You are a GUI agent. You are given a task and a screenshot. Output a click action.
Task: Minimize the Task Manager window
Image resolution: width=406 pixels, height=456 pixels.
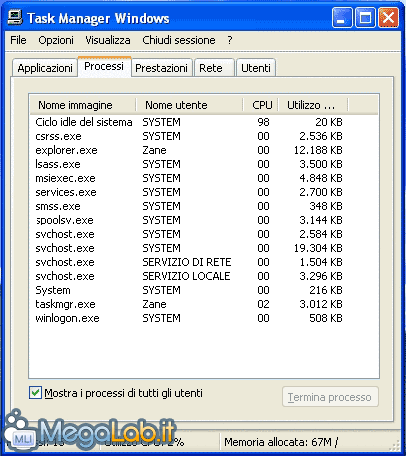click(342, 18)
